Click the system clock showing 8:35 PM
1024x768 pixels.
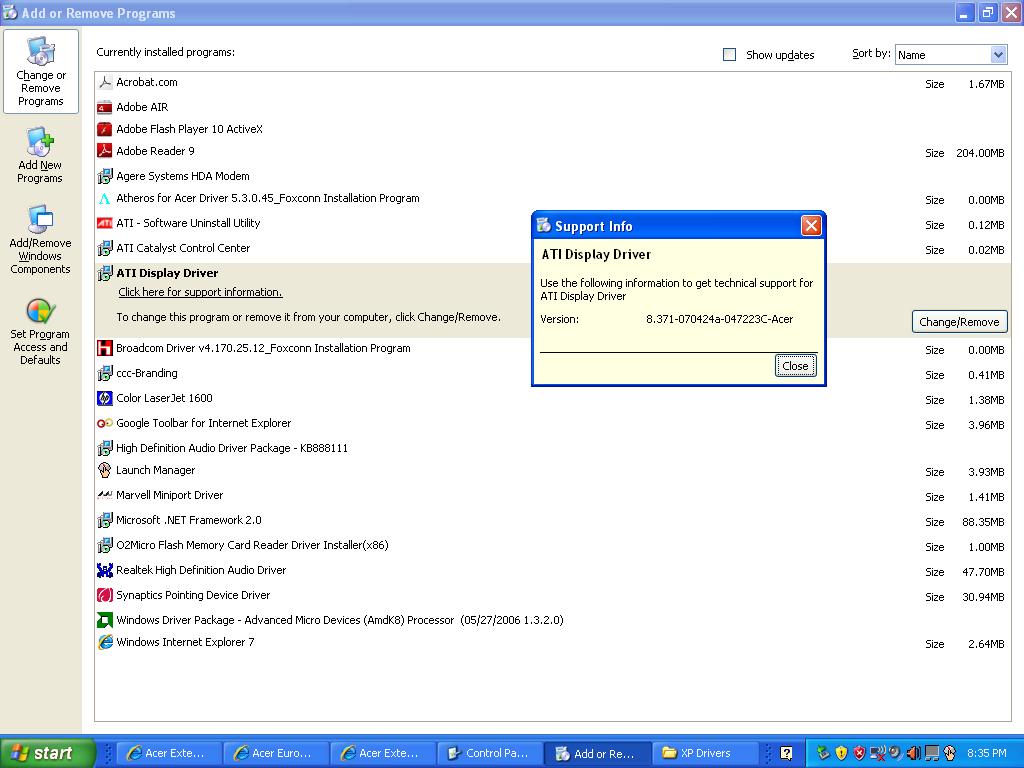click(x=986, y=753)
